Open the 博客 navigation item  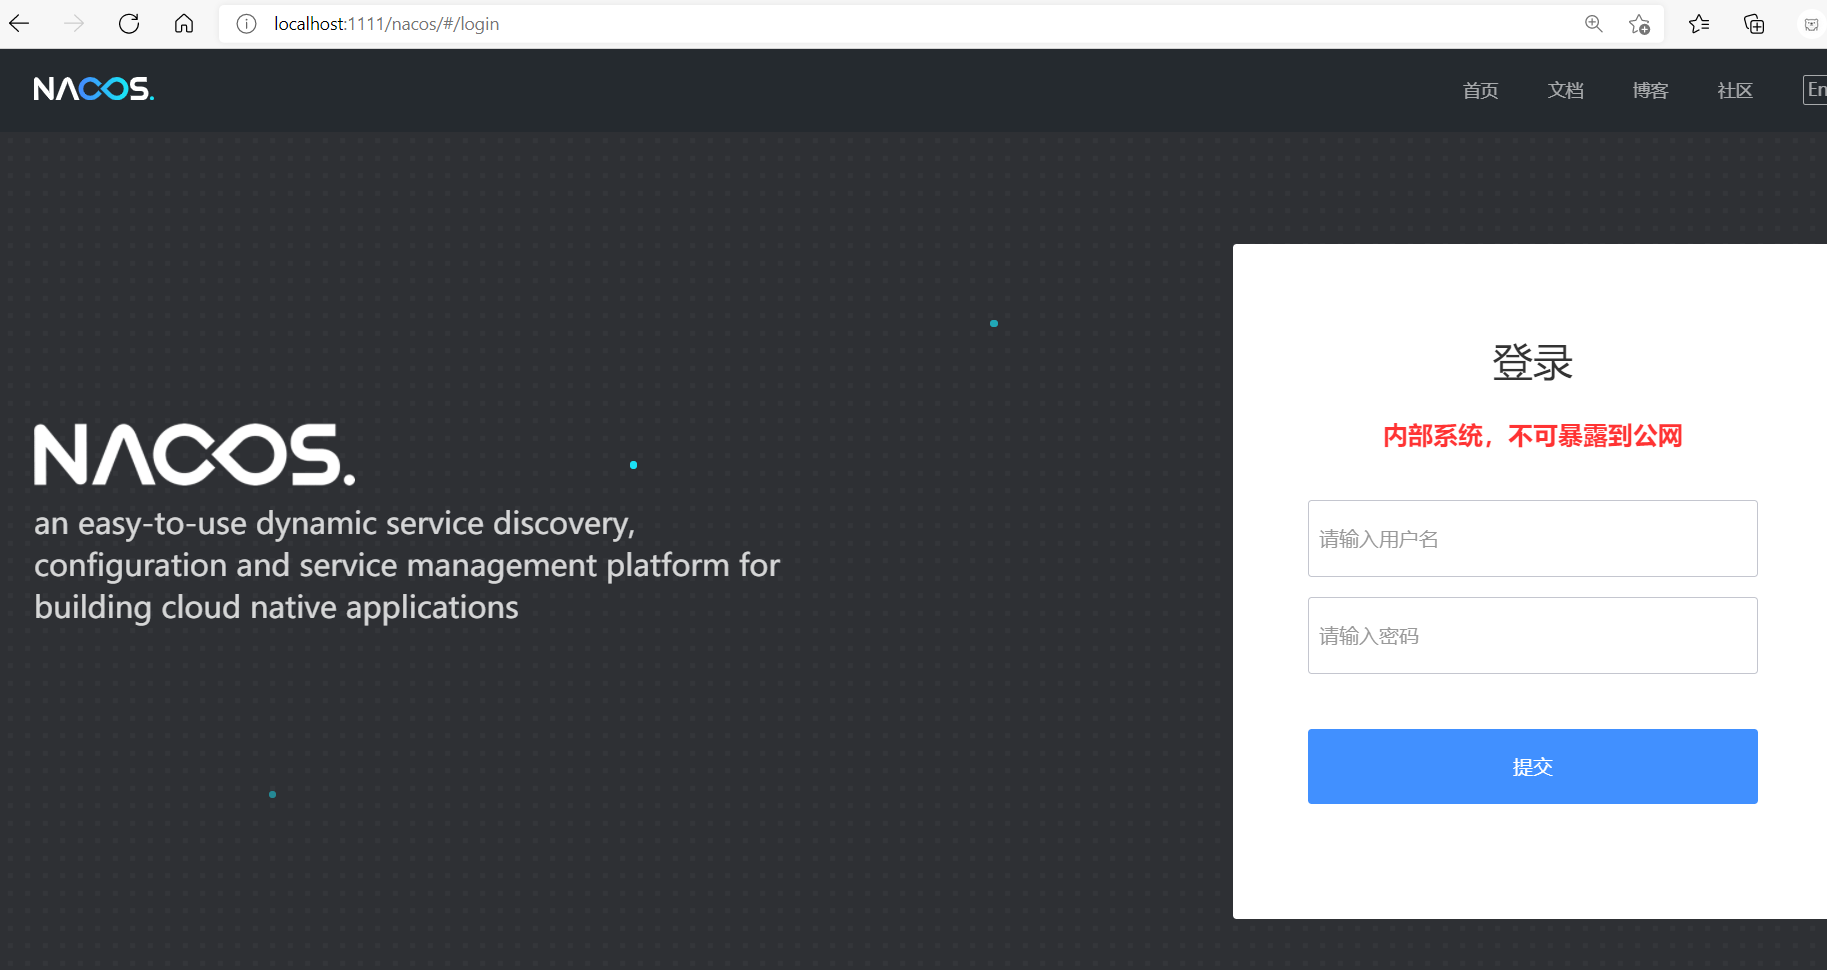pyautogui.click(x=1650, y=91)
